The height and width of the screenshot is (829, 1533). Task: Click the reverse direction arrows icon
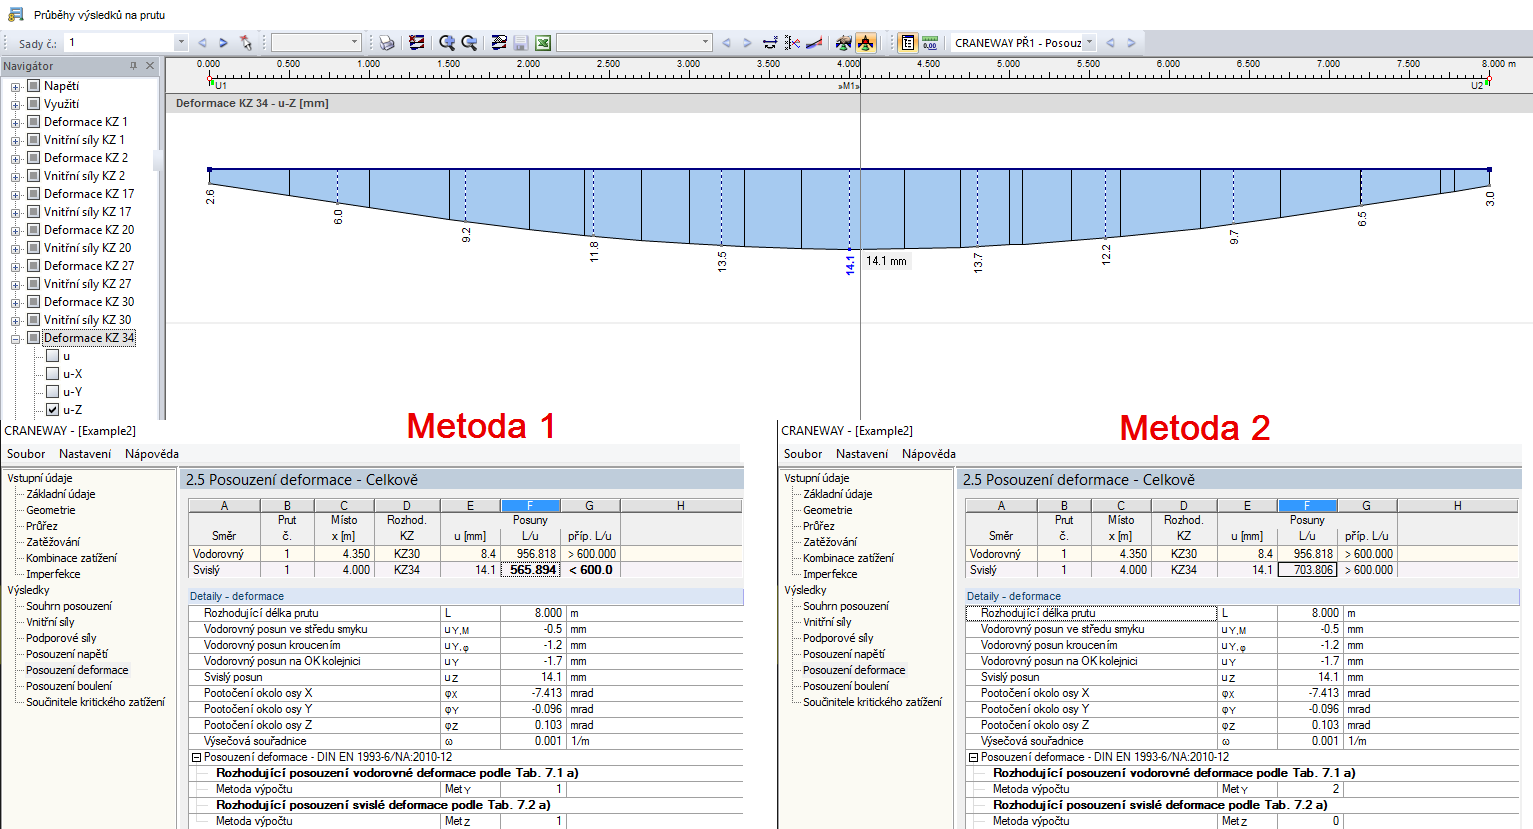click(770, 43)
